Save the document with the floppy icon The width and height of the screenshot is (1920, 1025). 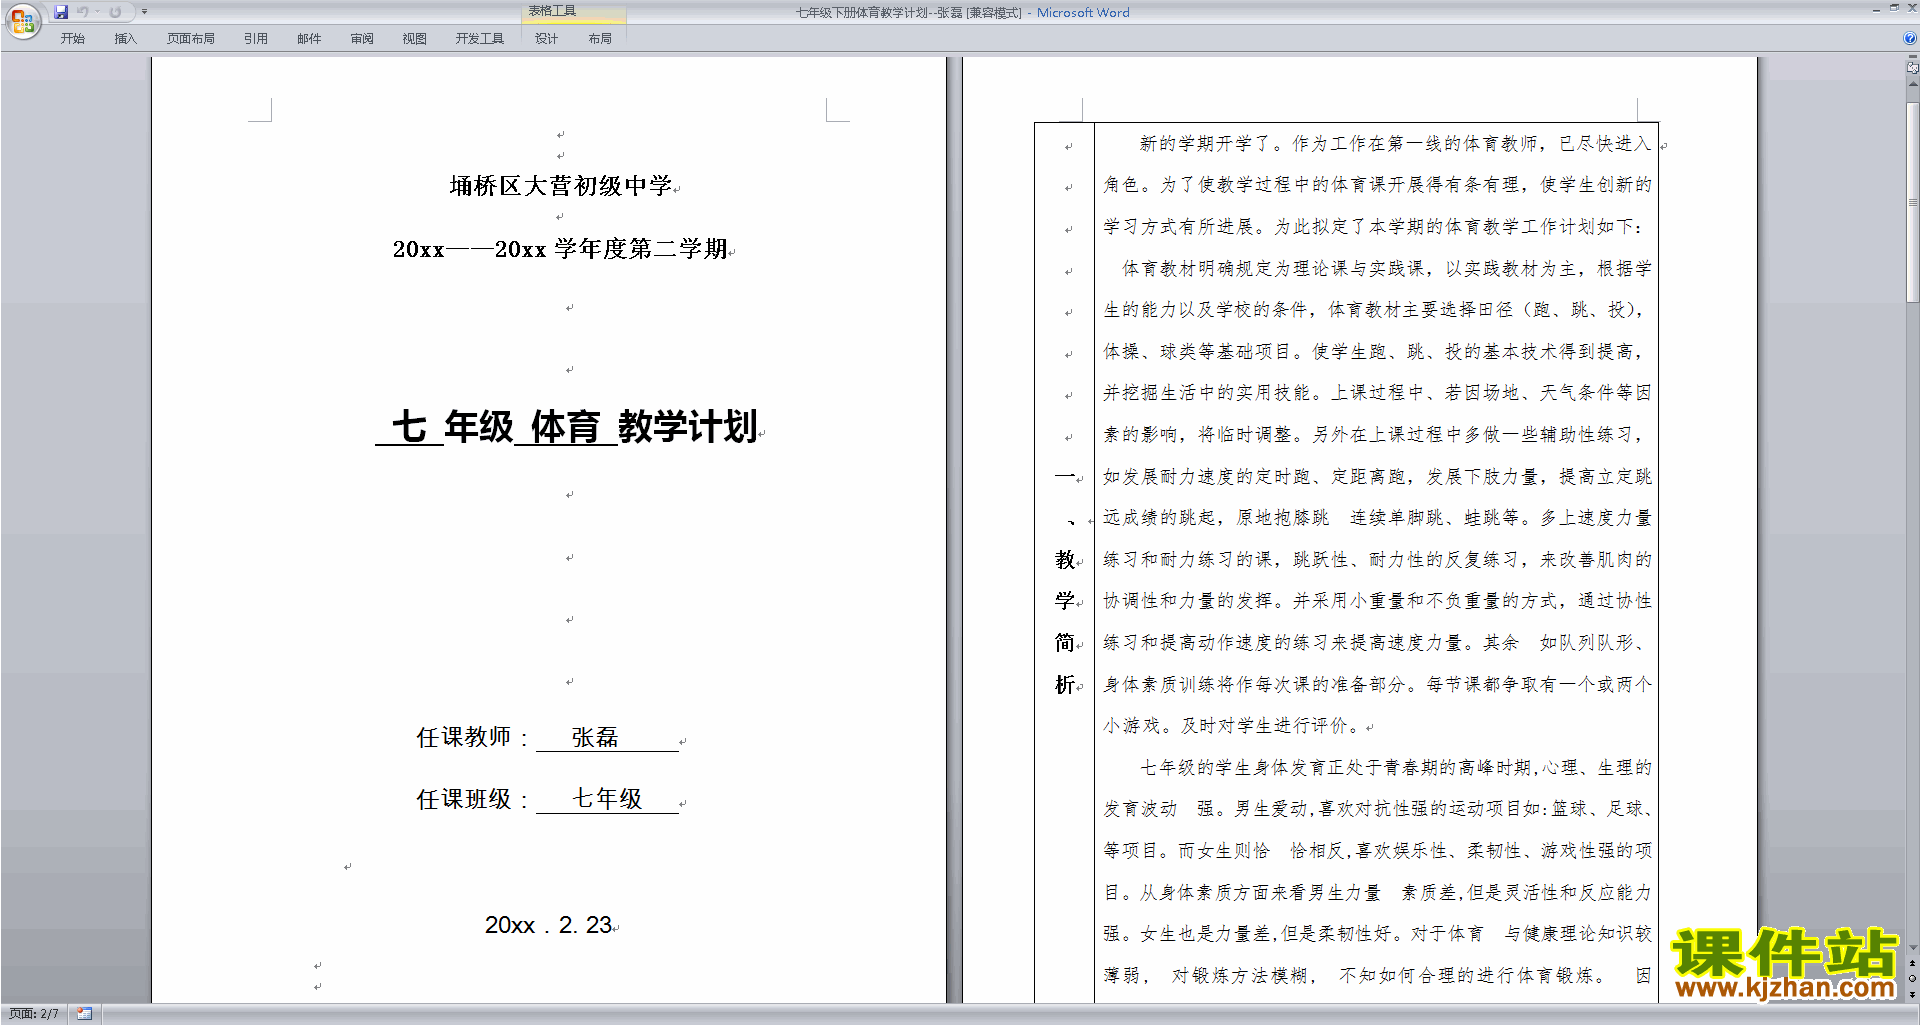point(61,12)
